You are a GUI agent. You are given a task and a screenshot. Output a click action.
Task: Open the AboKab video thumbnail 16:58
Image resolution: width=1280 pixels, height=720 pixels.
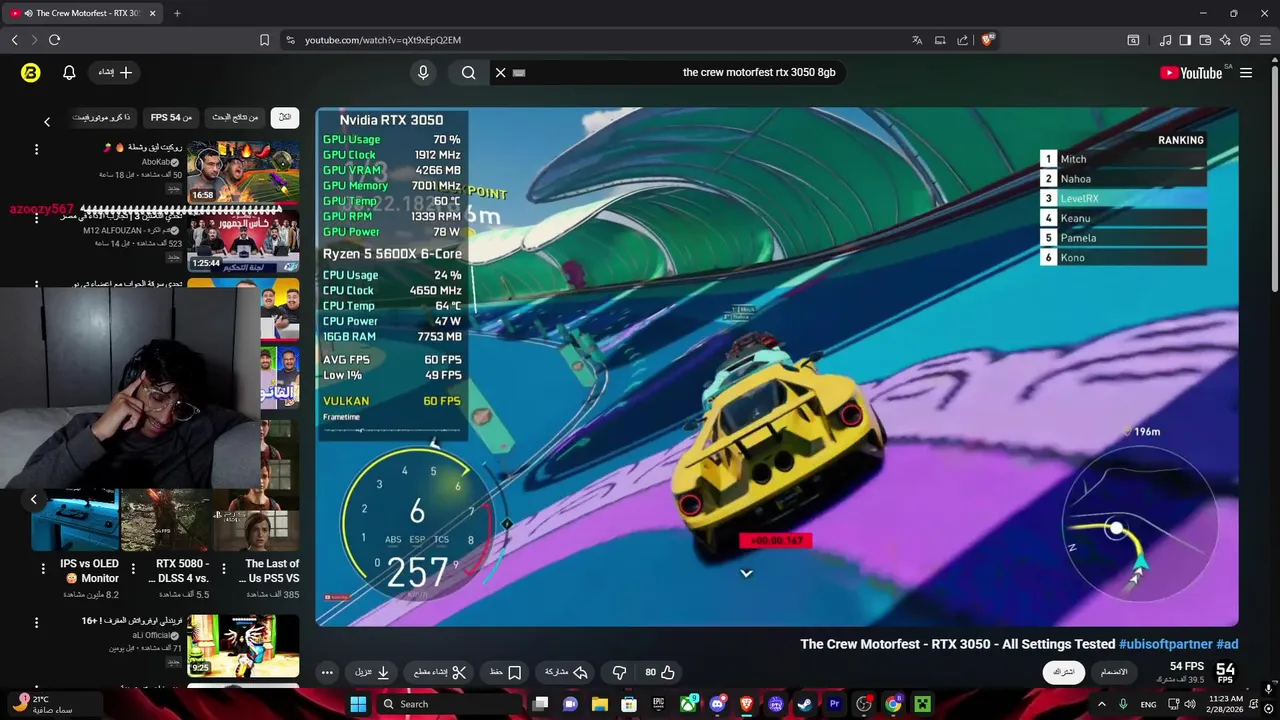(x=243, y=171)
